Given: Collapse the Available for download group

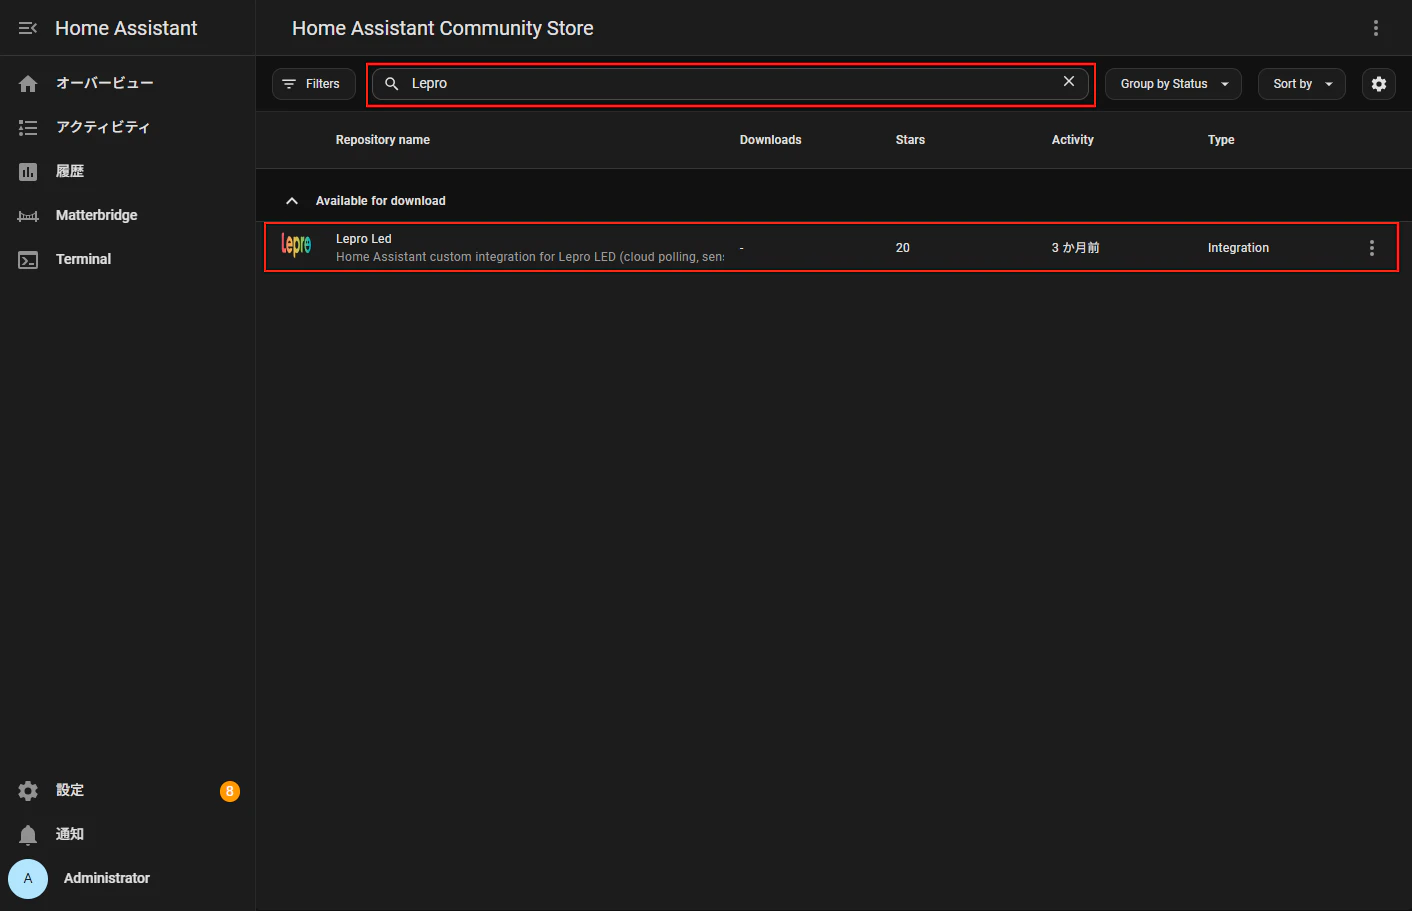Looking at the screenshot, I should [x=292, y=201].
